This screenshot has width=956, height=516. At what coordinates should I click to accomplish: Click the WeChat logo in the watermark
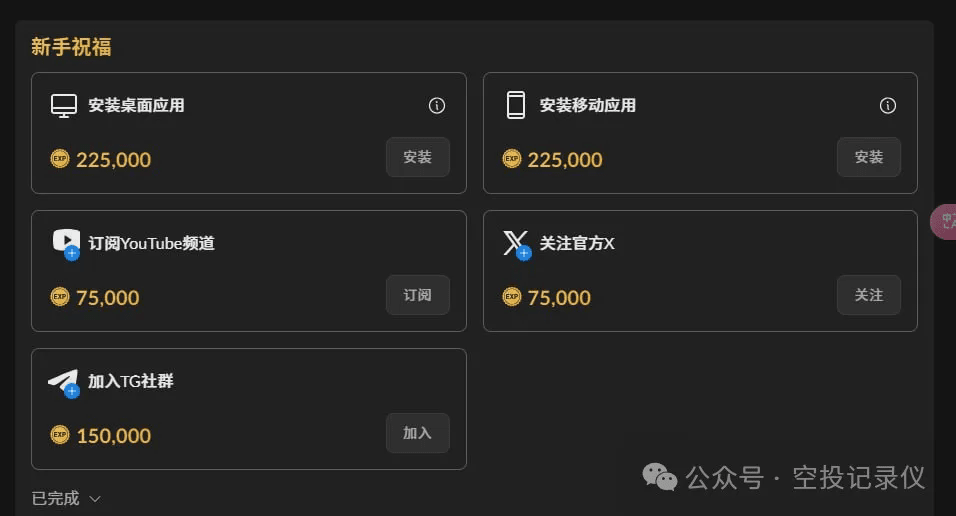tap(660, 476)
